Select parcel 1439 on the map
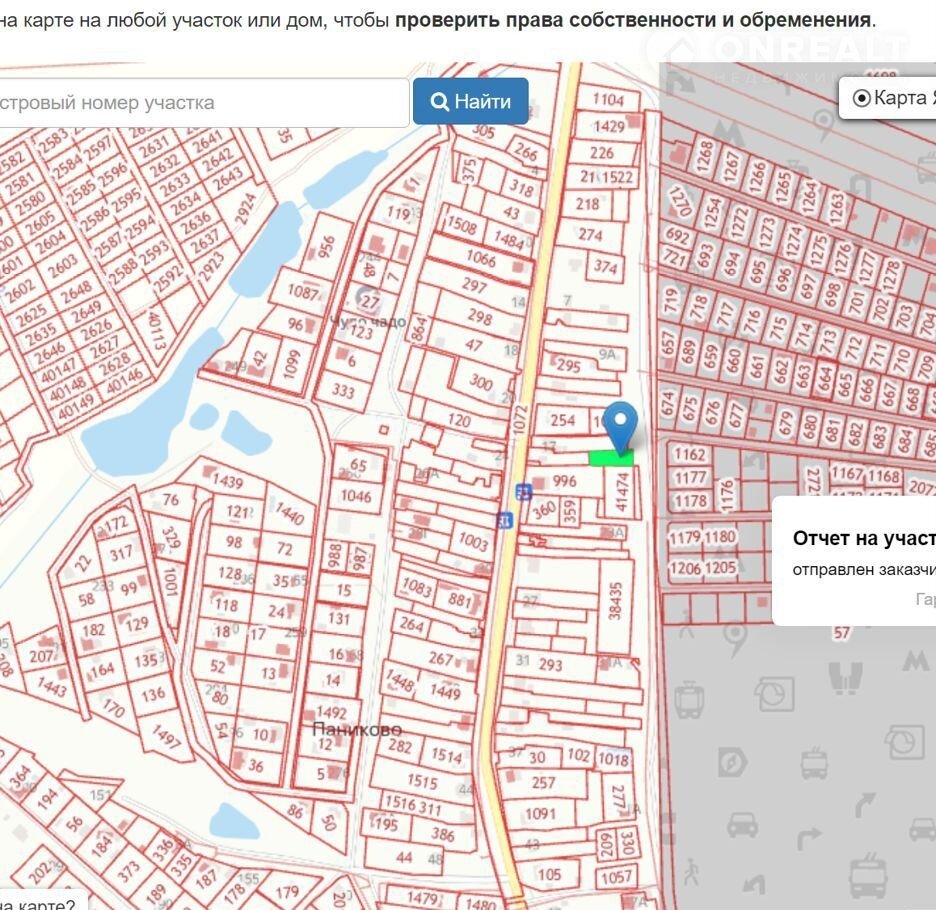Screen dimensions: 936x910 coord(228,483)
